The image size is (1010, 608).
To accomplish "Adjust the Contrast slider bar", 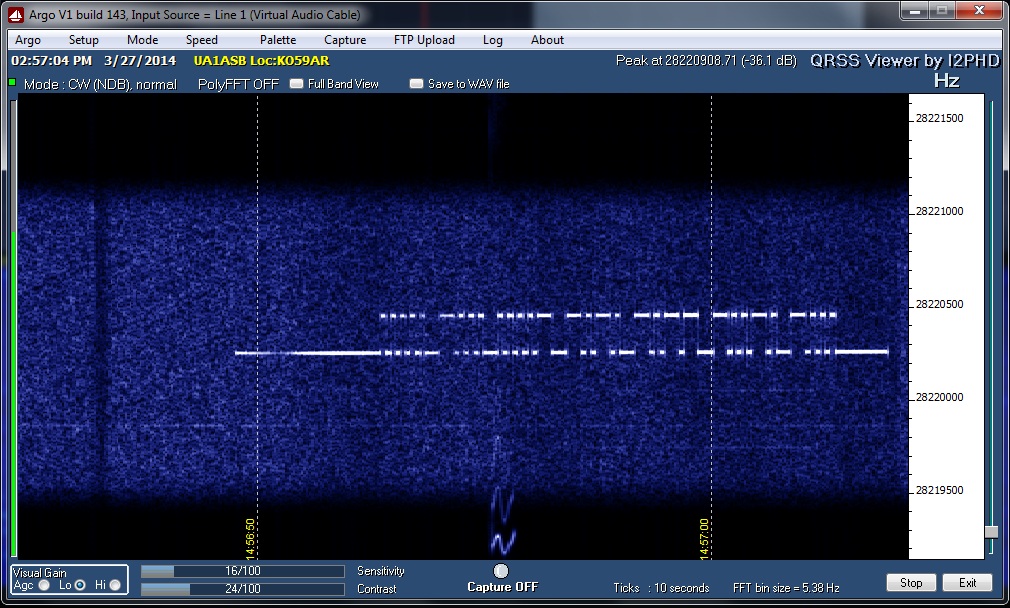I will coord(243,589).
